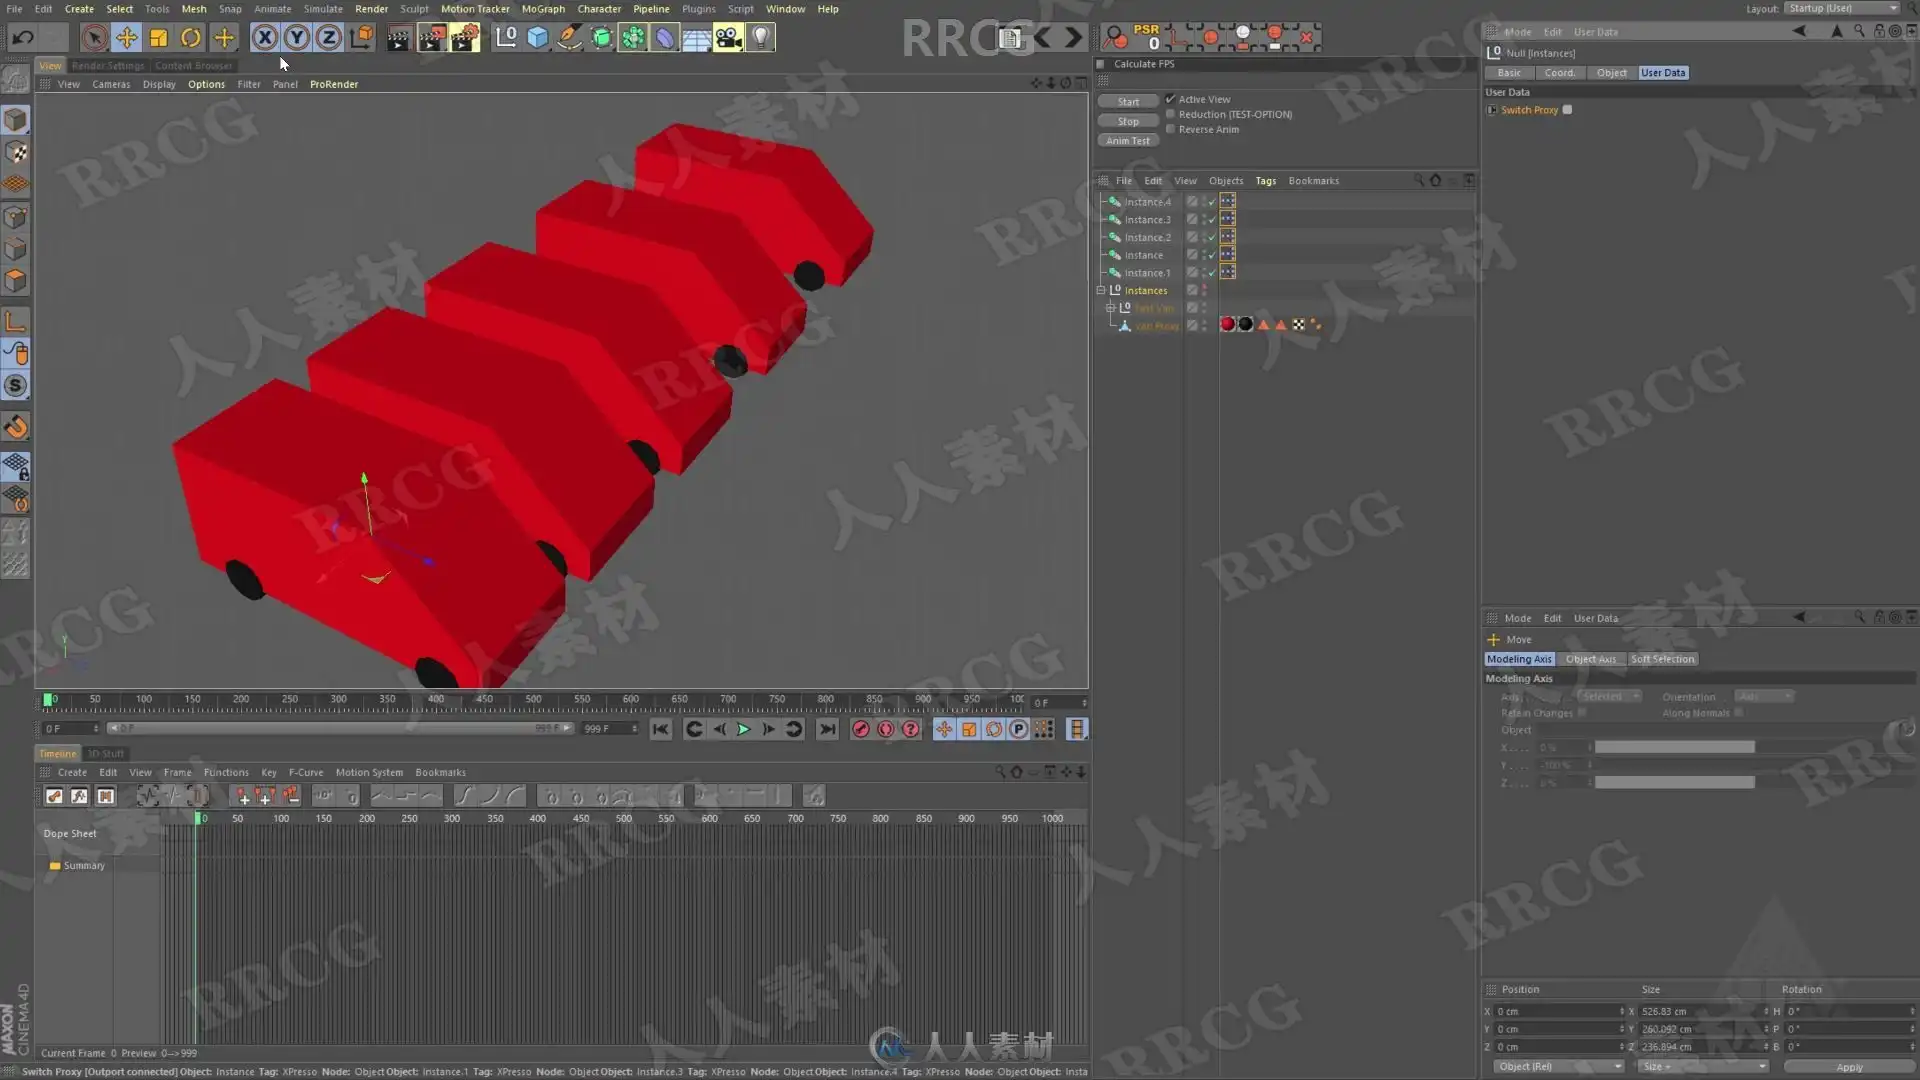
Task: Open the Layout Startup (User) dropdown
Action: (x=1842, y=8)
